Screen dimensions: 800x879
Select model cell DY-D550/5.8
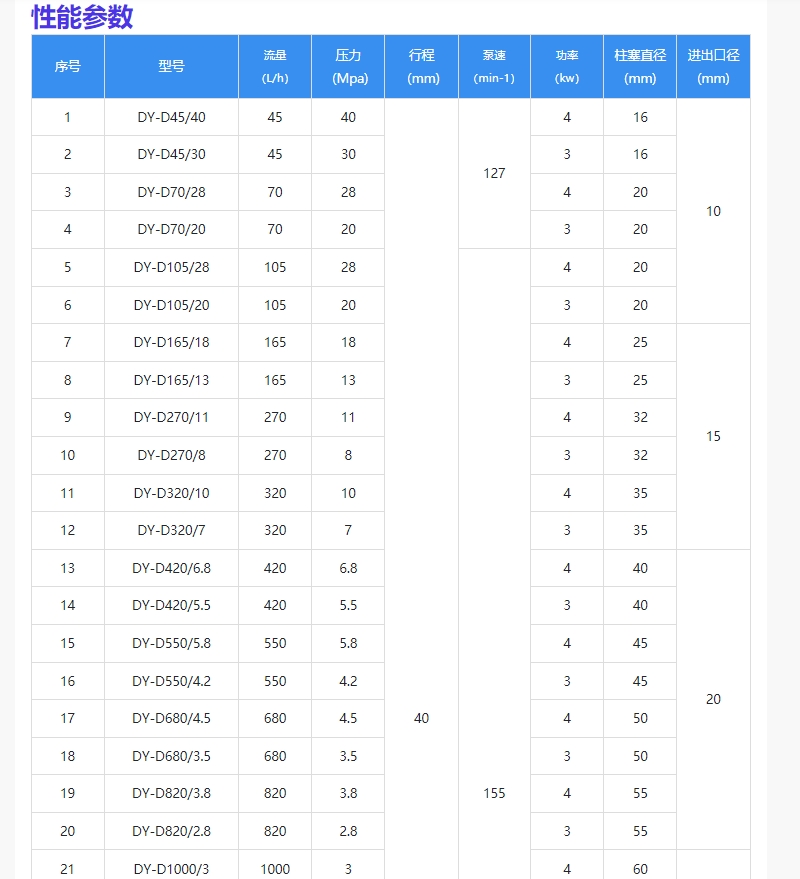[x=172, y=644]
